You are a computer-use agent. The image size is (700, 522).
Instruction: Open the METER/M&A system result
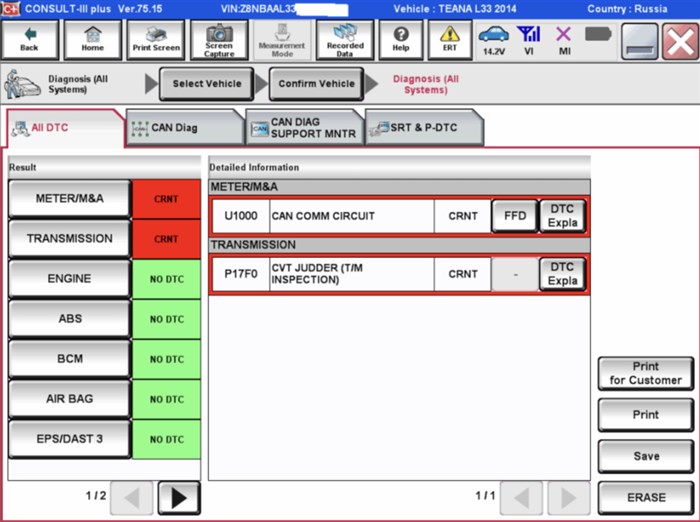point(69,199)
